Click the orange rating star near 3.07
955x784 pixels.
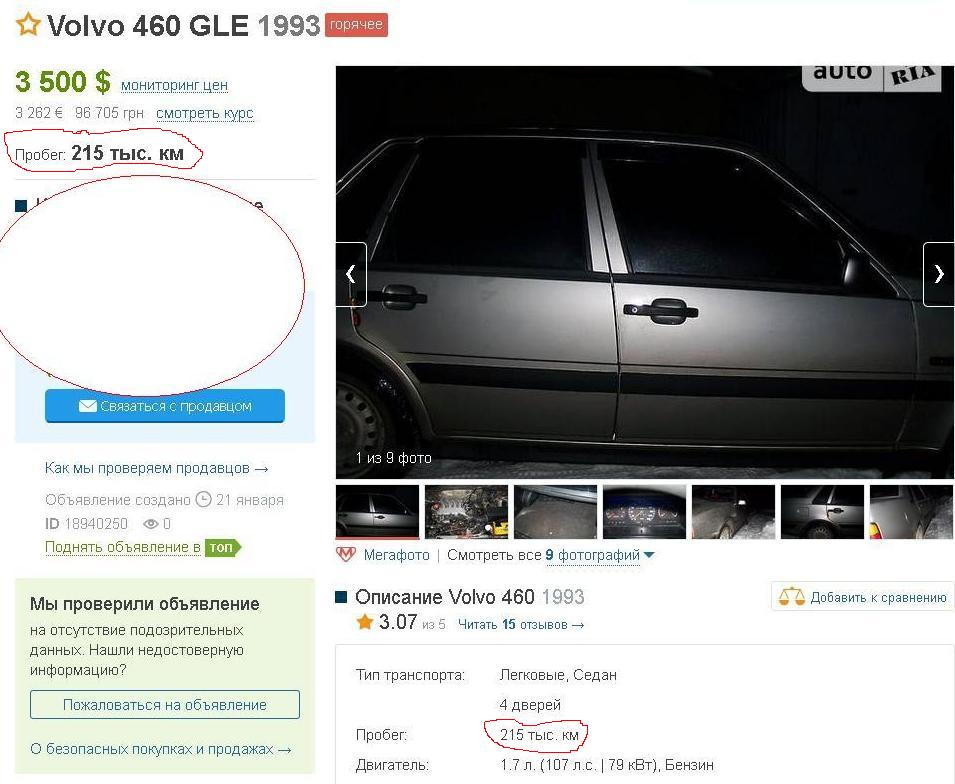point(365,622)
